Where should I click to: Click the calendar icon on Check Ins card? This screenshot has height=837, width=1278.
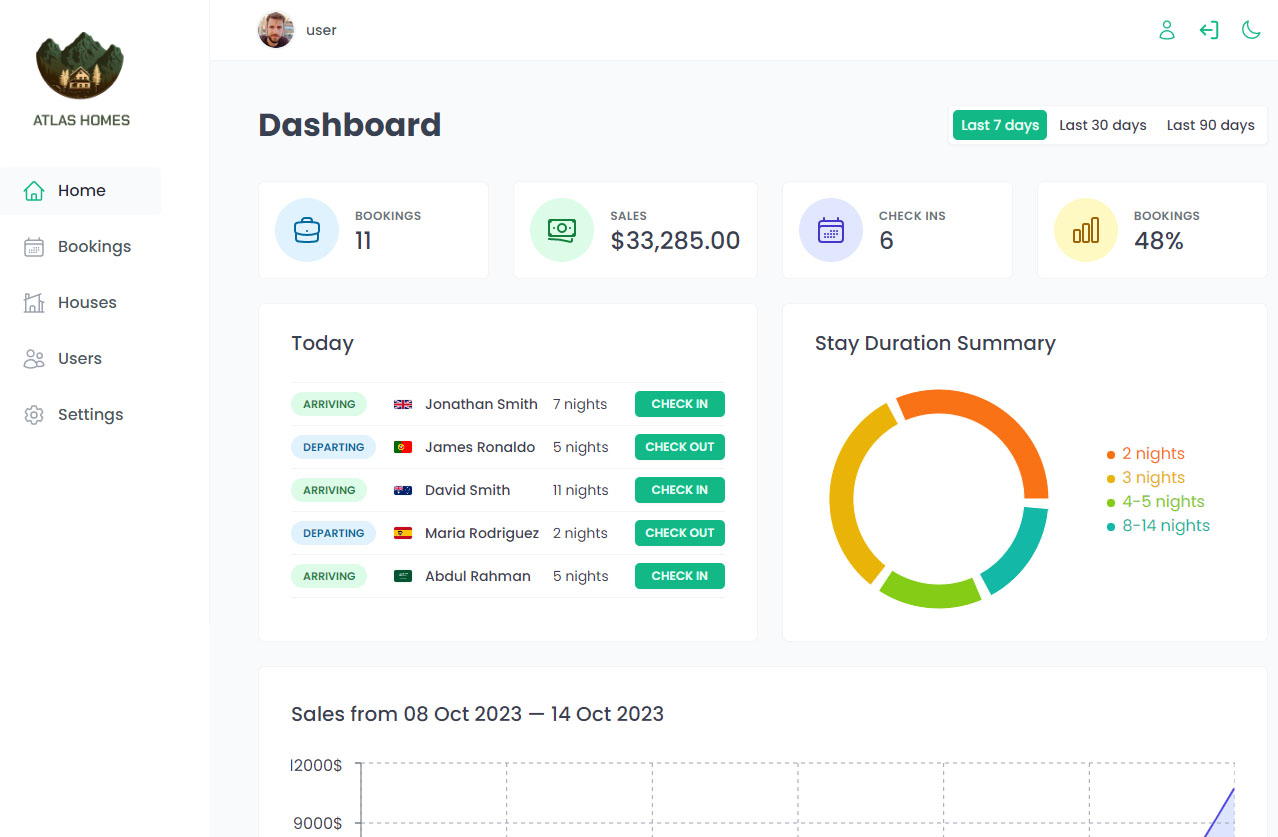tap(831, 230)
